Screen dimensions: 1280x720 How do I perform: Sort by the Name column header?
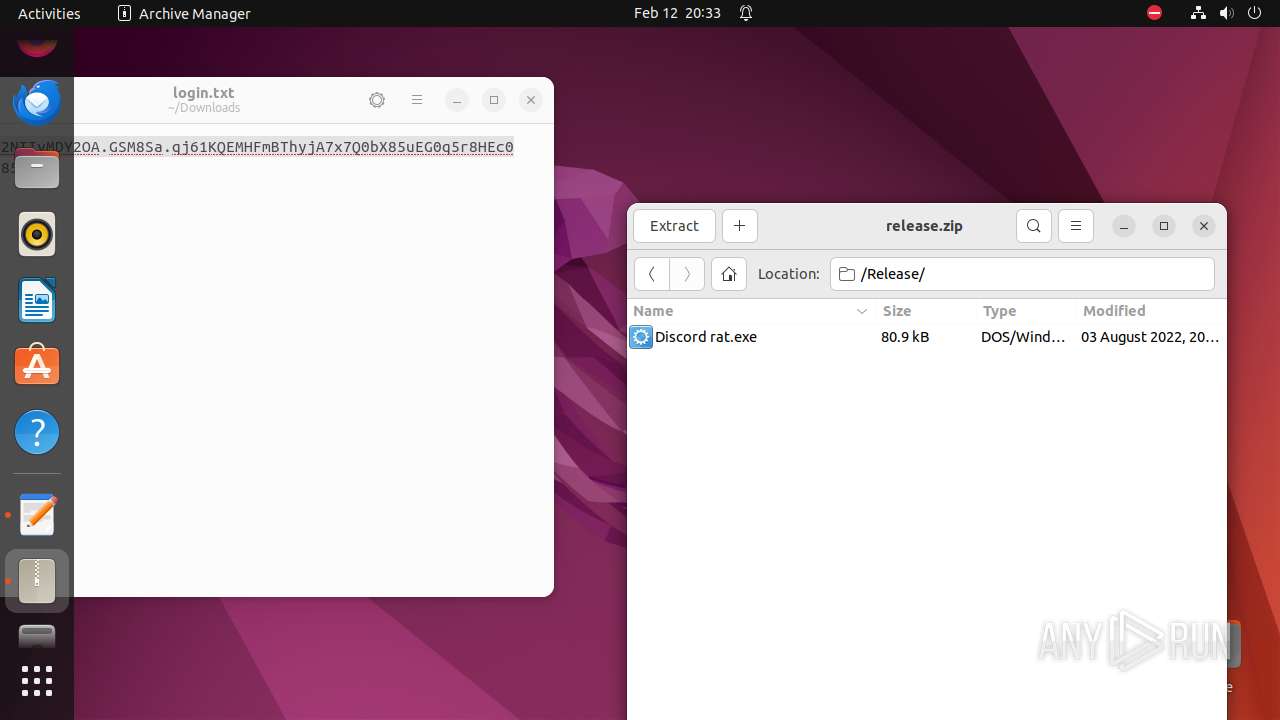coord(750,311)
